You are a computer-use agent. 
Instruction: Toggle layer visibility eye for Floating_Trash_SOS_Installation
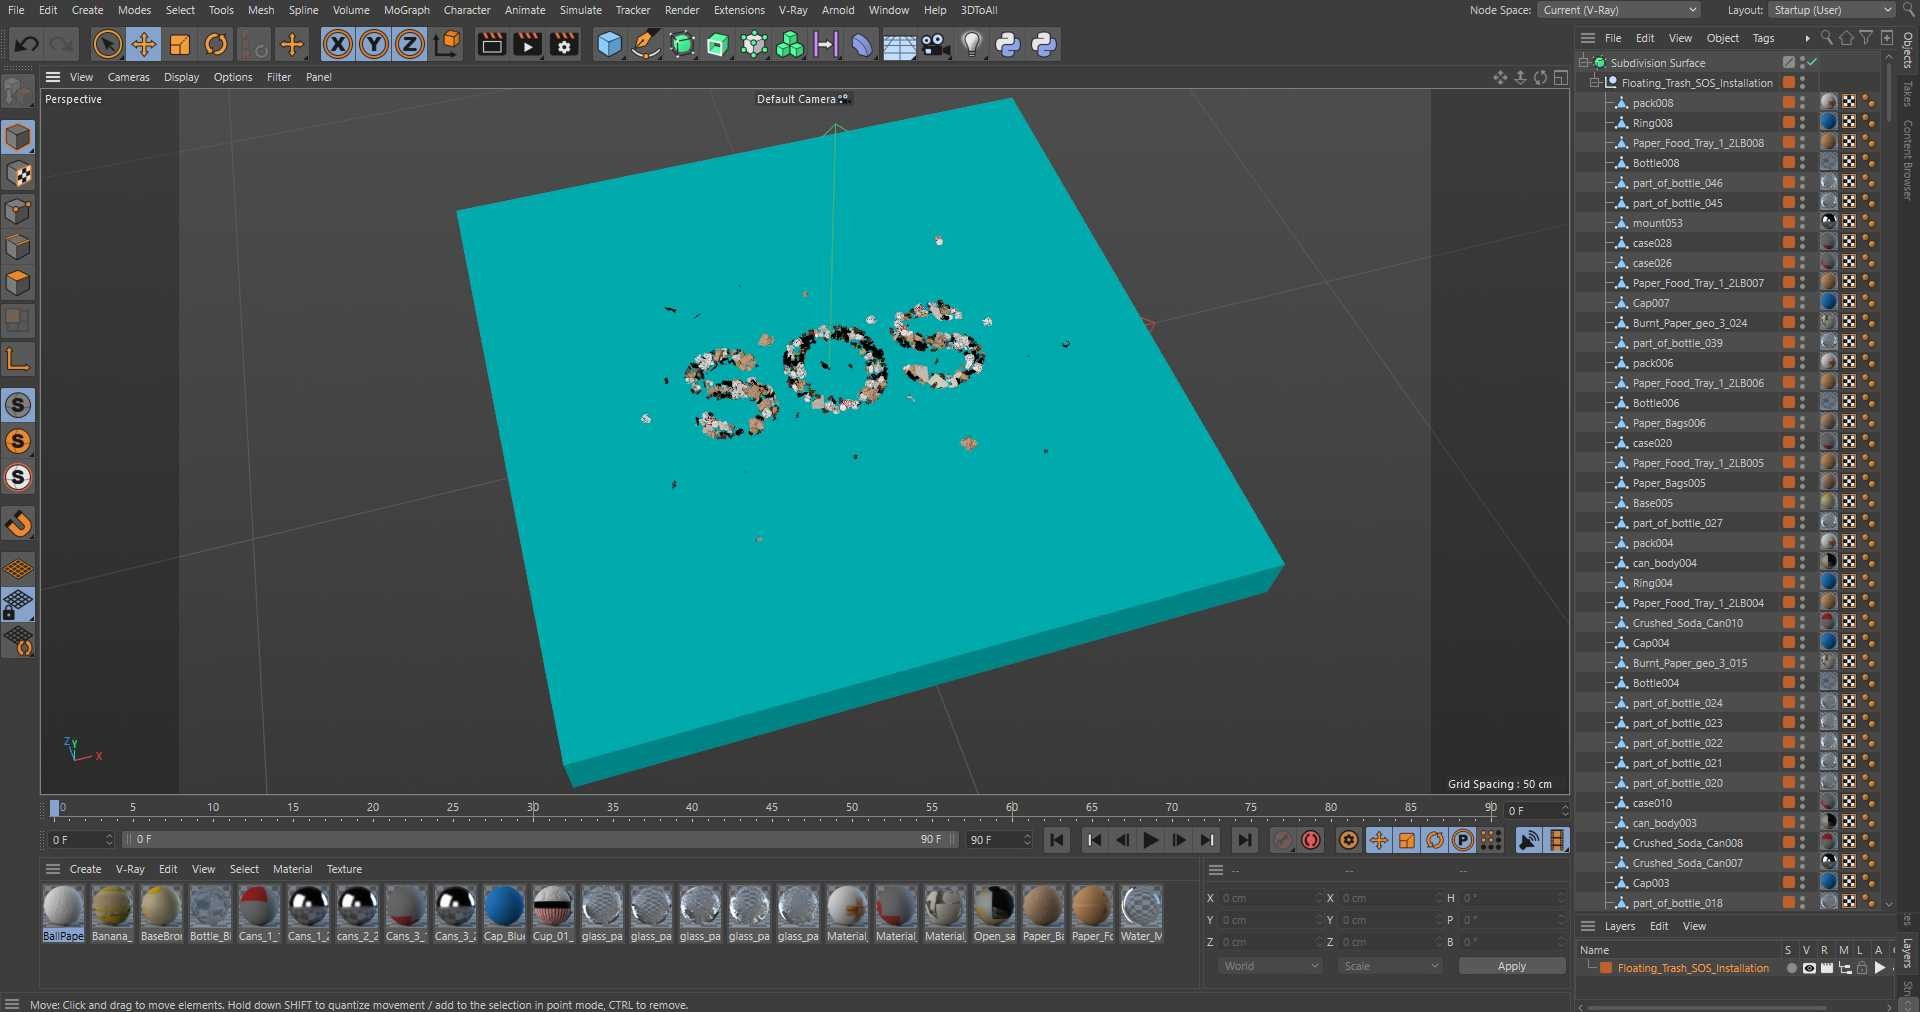(1809, 968)
